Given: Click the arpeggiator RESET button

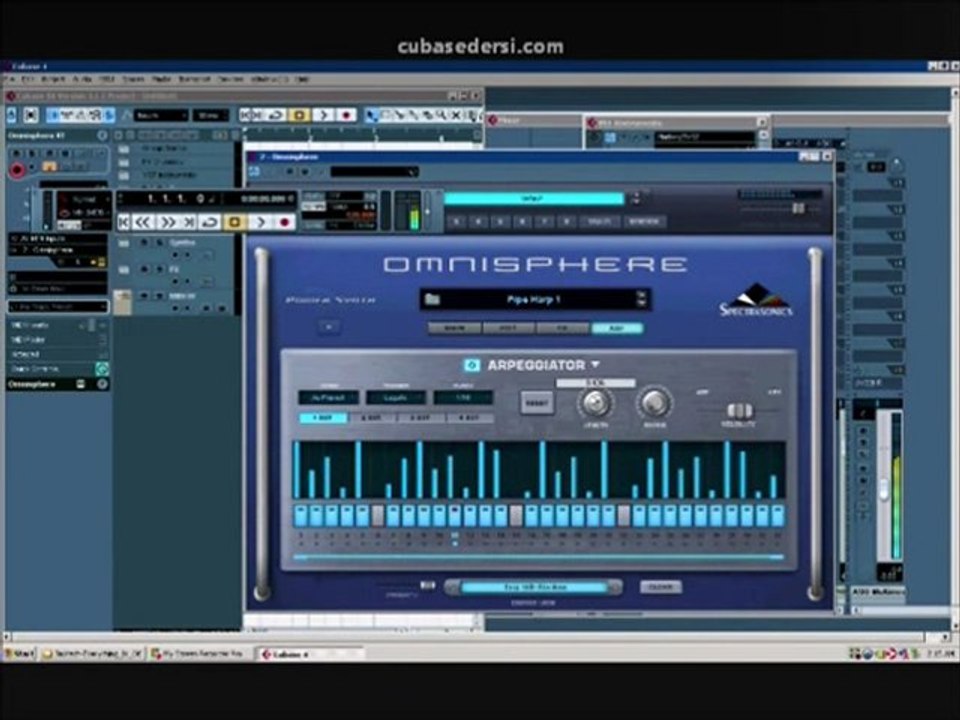Looking at the screenshot, I should (x=537, y=403).
